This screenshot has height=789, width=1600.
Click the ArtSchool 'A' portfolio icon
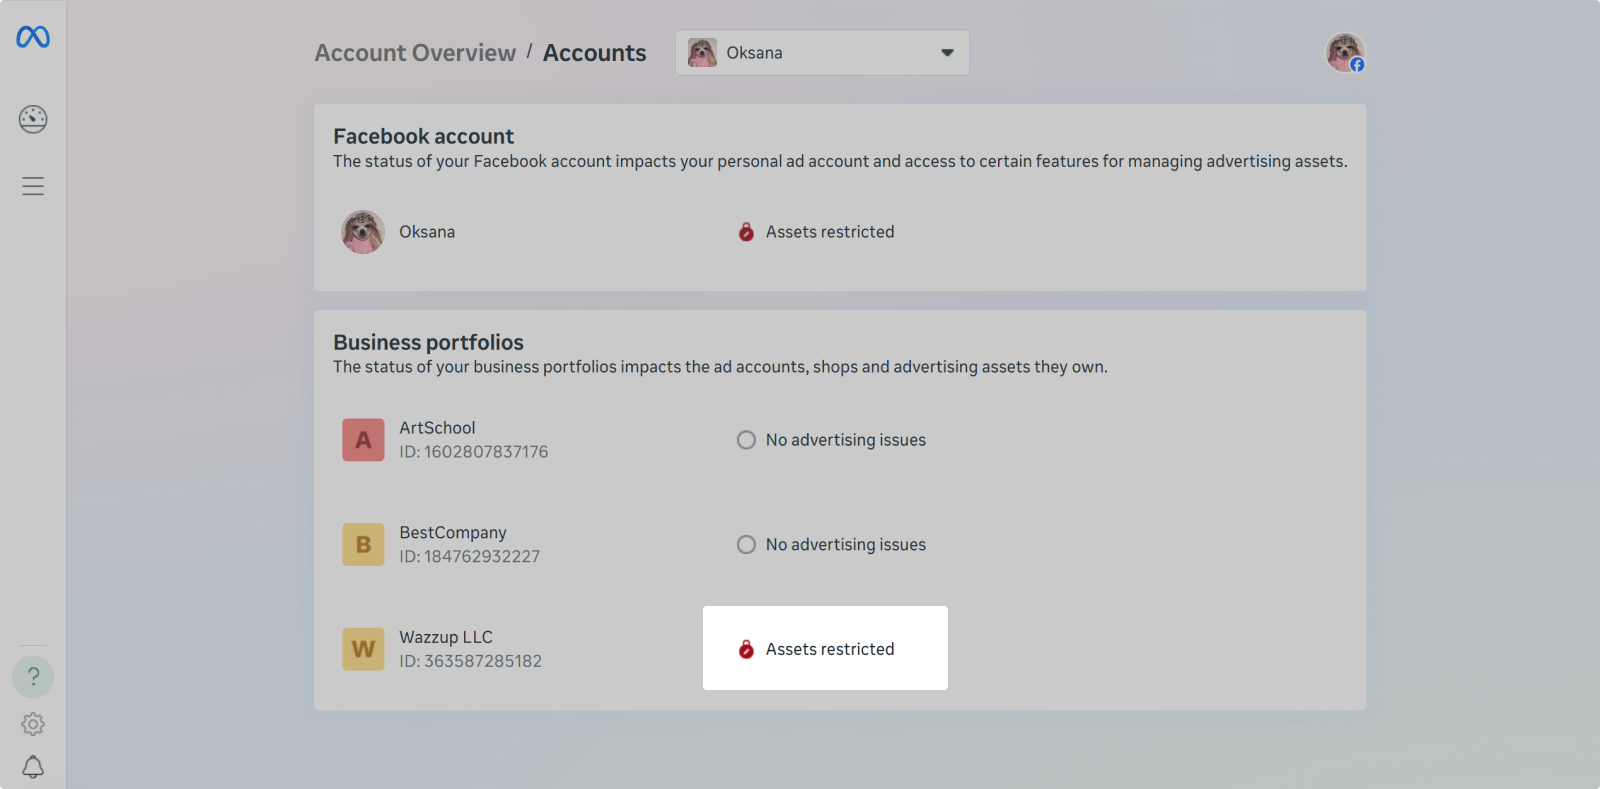(363, 440)
